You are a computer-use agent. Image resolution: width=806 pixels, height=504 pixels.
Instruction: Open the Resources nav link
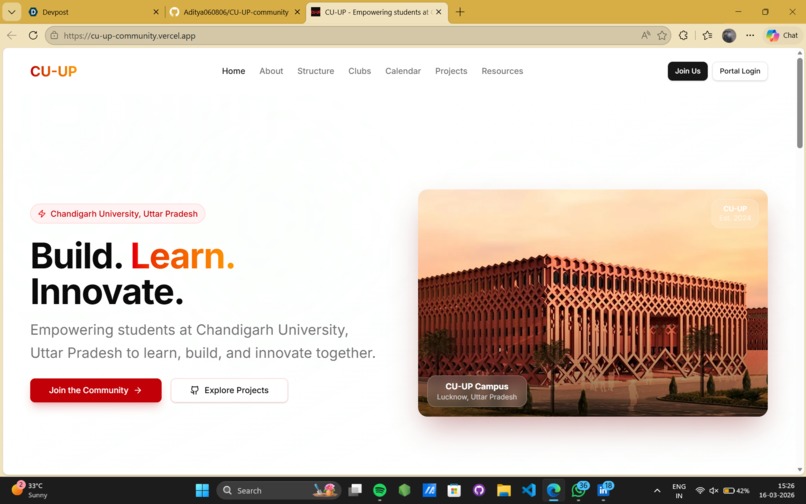pos(502,71)
